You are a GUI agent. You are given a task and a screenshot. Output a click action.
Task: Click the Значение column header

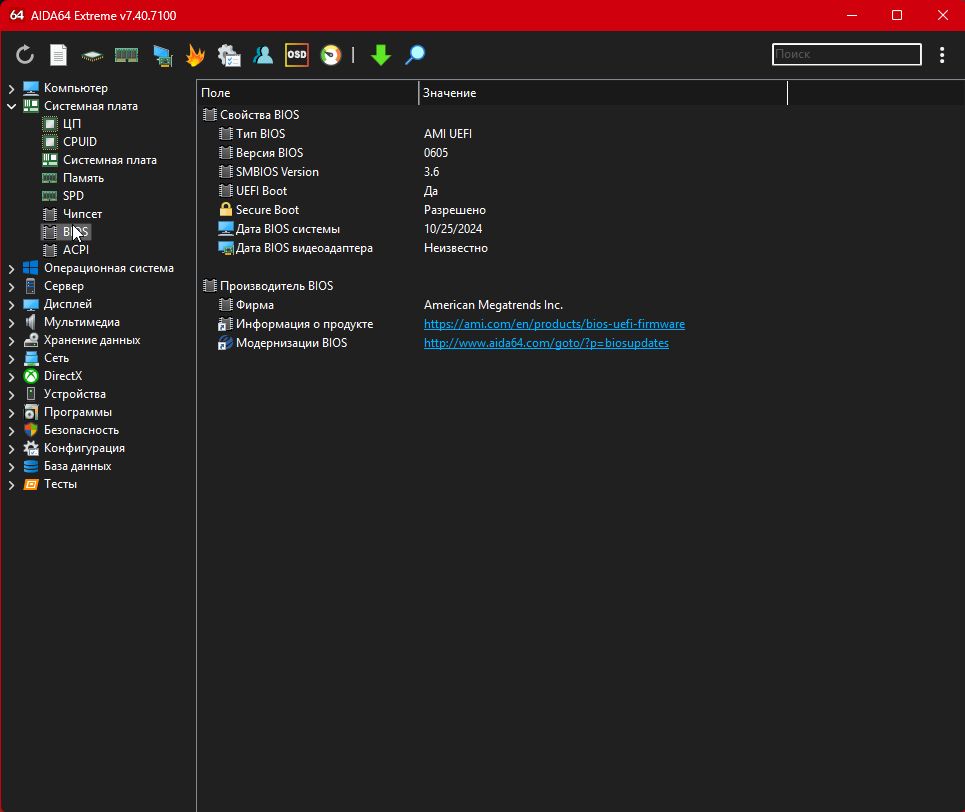pyautogui.click(x=603, y=93)
